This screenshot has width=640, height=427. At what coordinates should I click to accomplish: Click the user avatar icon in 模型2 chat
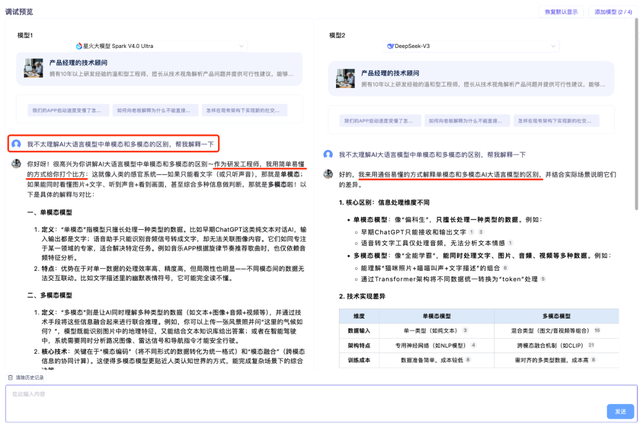point(328,154)
